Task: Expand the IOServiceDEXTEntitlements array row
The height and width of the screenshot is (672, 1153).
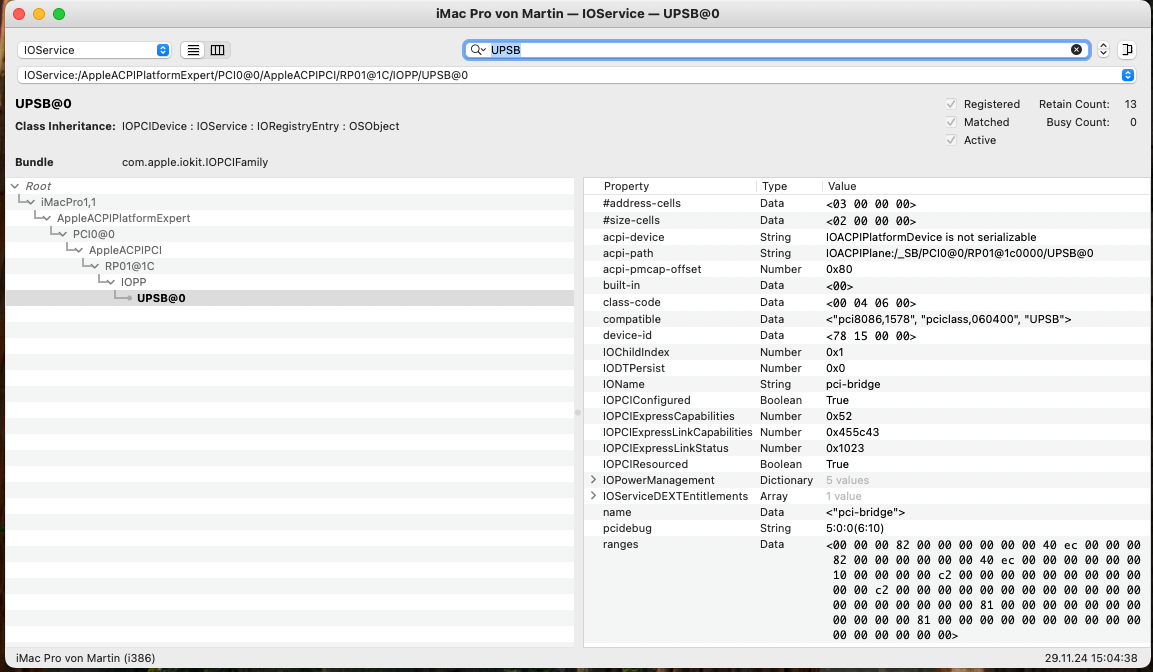Action: click(x=594, y=496)
